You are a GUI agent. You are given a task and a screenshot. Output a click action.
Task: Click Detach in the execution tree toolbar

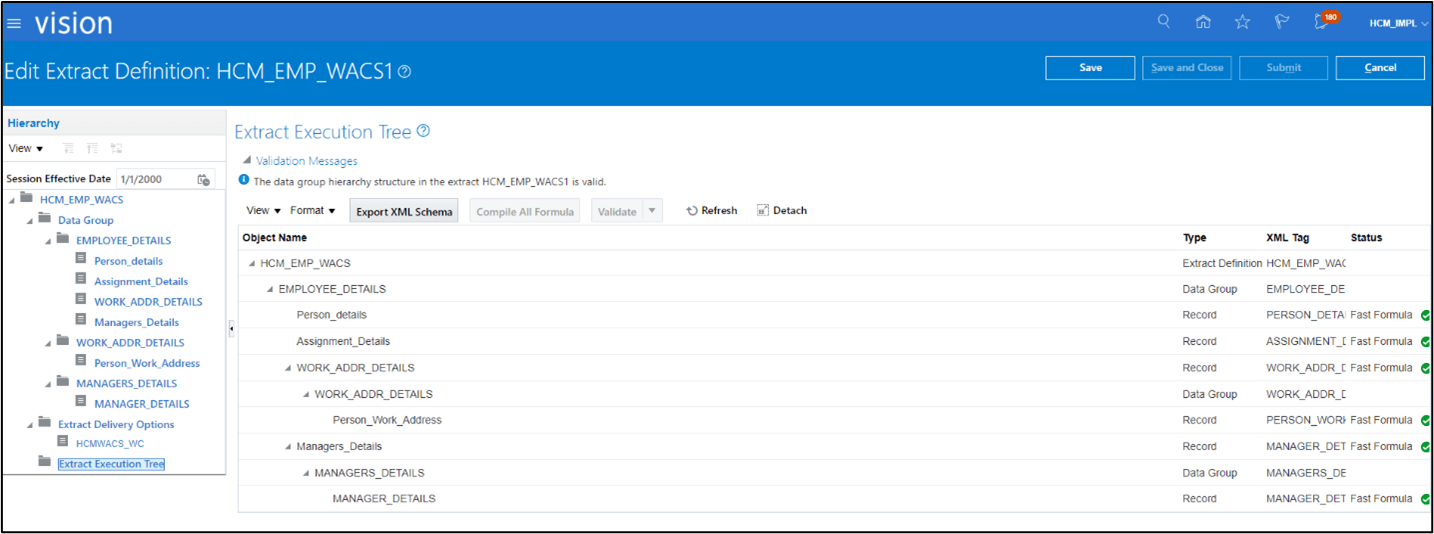pos(781,210)
